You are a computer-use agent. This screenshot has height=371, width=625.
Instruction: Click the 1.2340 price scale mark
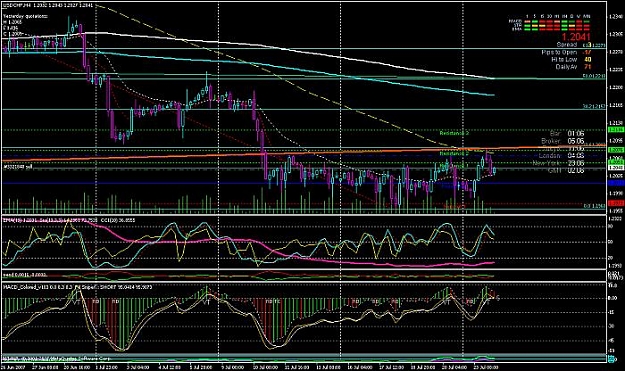[616, 16]
